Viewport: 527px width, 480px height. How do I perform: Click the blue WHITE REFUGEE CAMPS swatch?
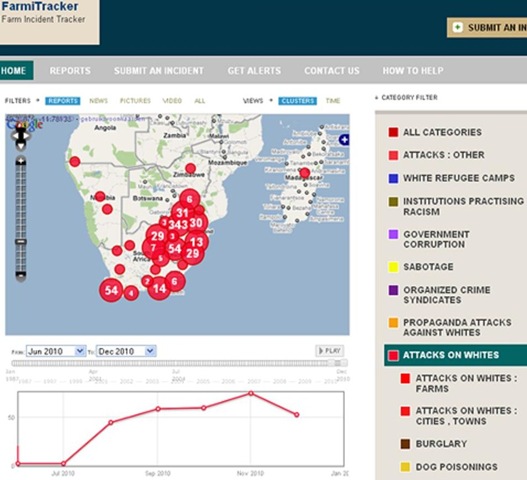point(393,178)
